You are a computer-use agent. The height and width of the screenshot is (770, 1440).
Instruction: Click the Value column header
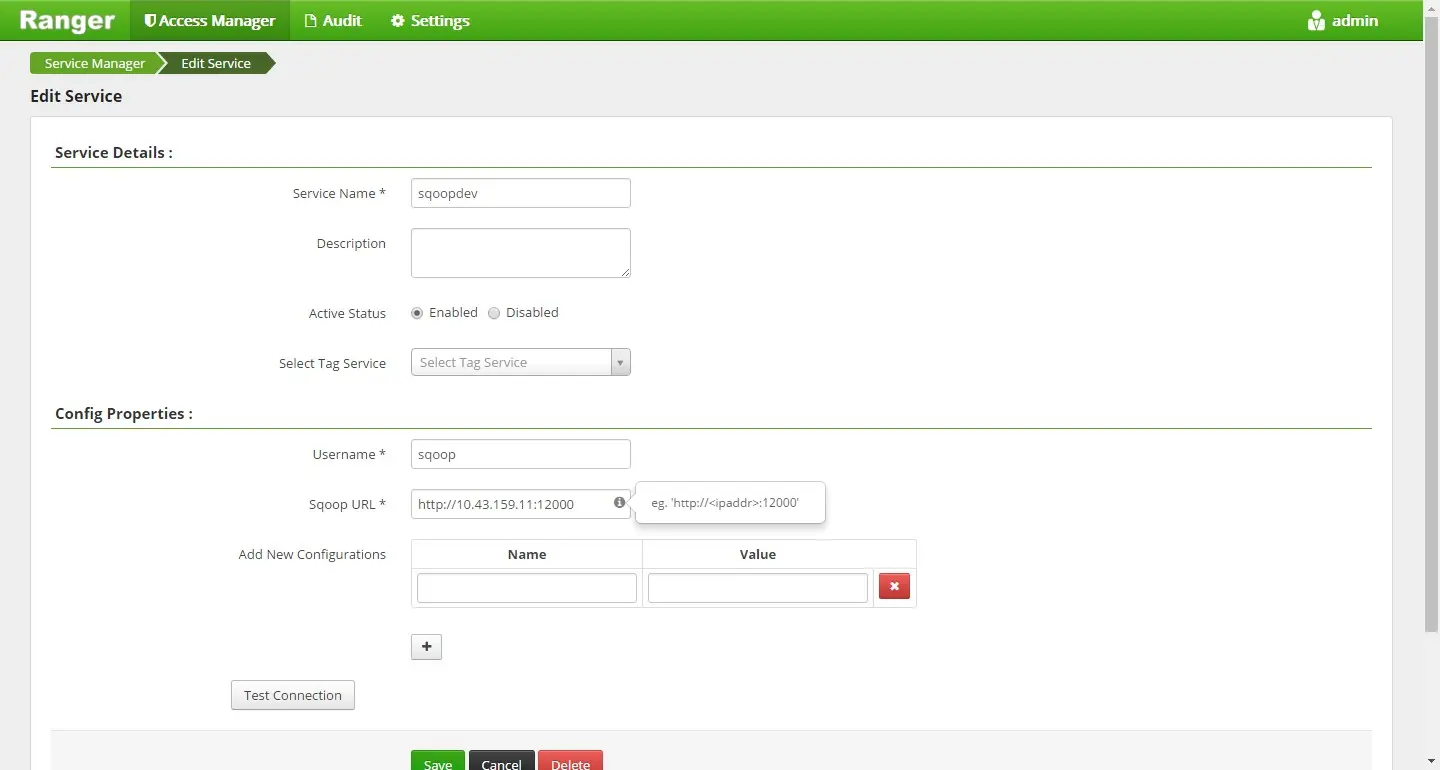click(758, 554)
